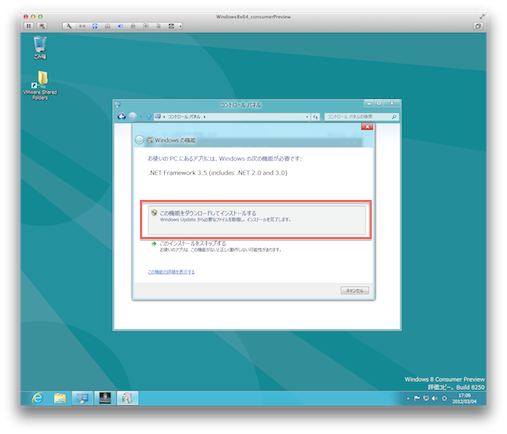This screenshot has height=434, width=507.
Task: Toggle Mac fullscreen arrows in title bar
Action: click(x=482, y=16)
